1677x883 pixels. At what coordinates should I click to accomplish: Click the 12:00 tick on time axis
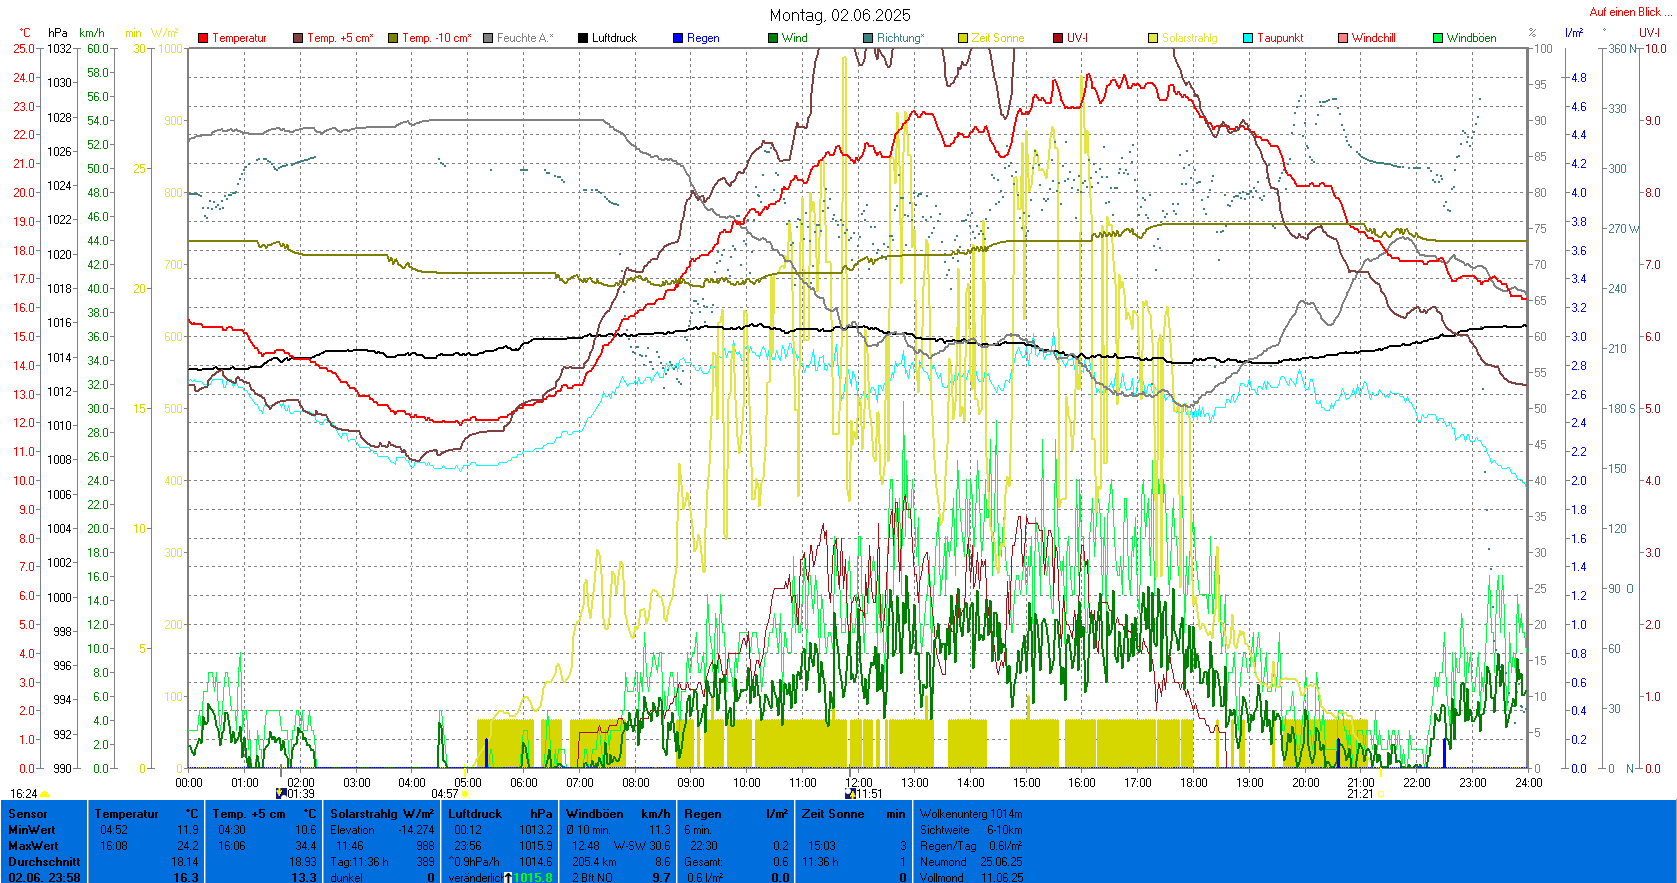click(x=859, y=783)
